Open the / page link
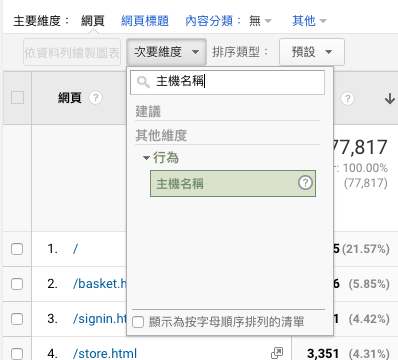 pyautogui.click(x=75, y=249)
